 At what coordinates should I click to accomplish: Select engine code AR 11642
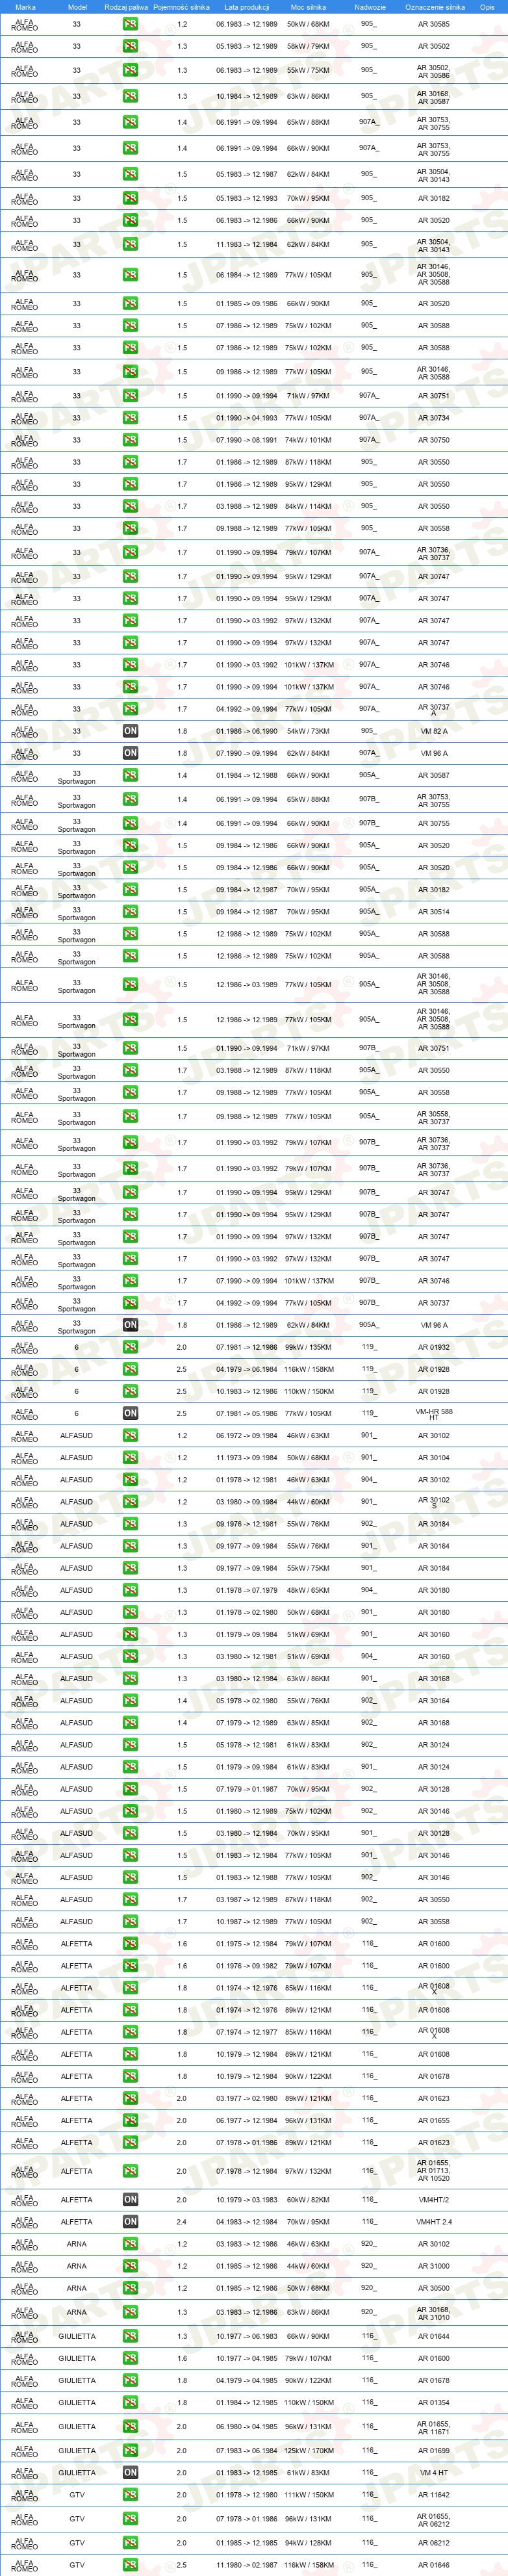pyautogui.click(x=434, y=2494)
